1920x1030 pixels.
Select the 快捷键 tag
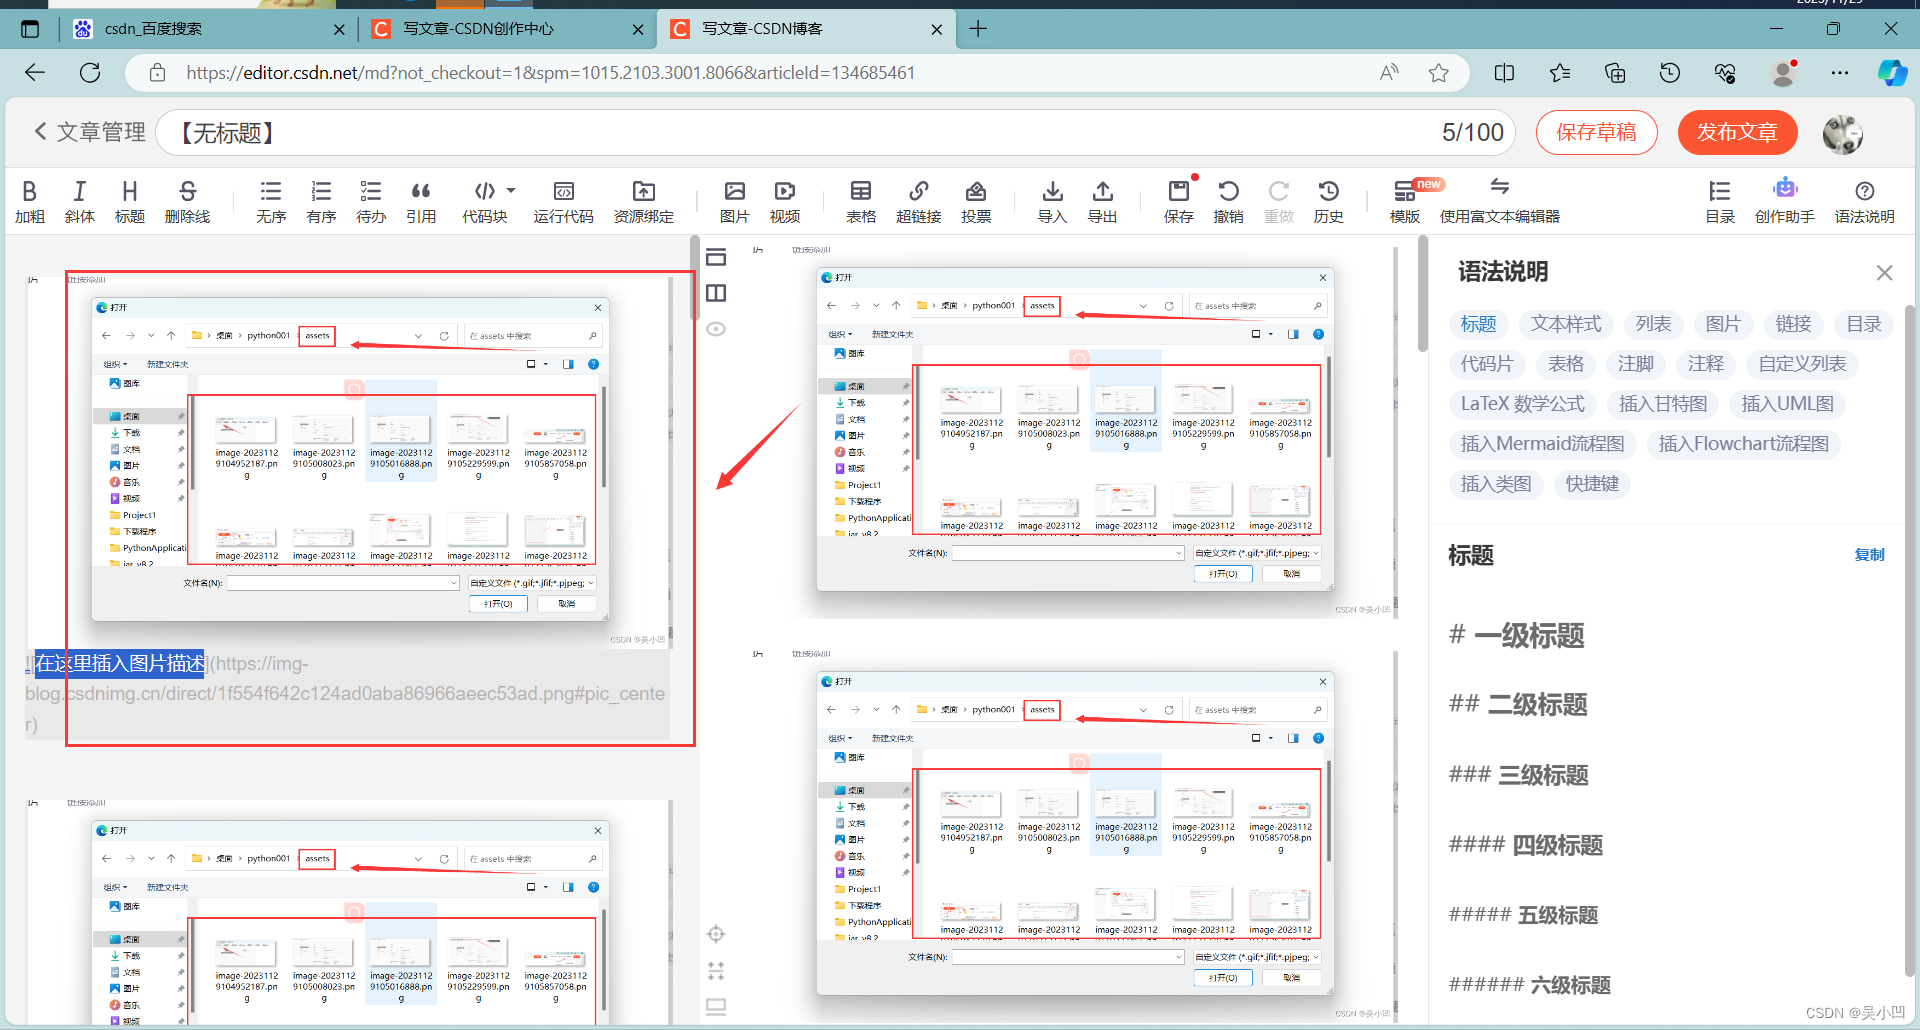1592,484
